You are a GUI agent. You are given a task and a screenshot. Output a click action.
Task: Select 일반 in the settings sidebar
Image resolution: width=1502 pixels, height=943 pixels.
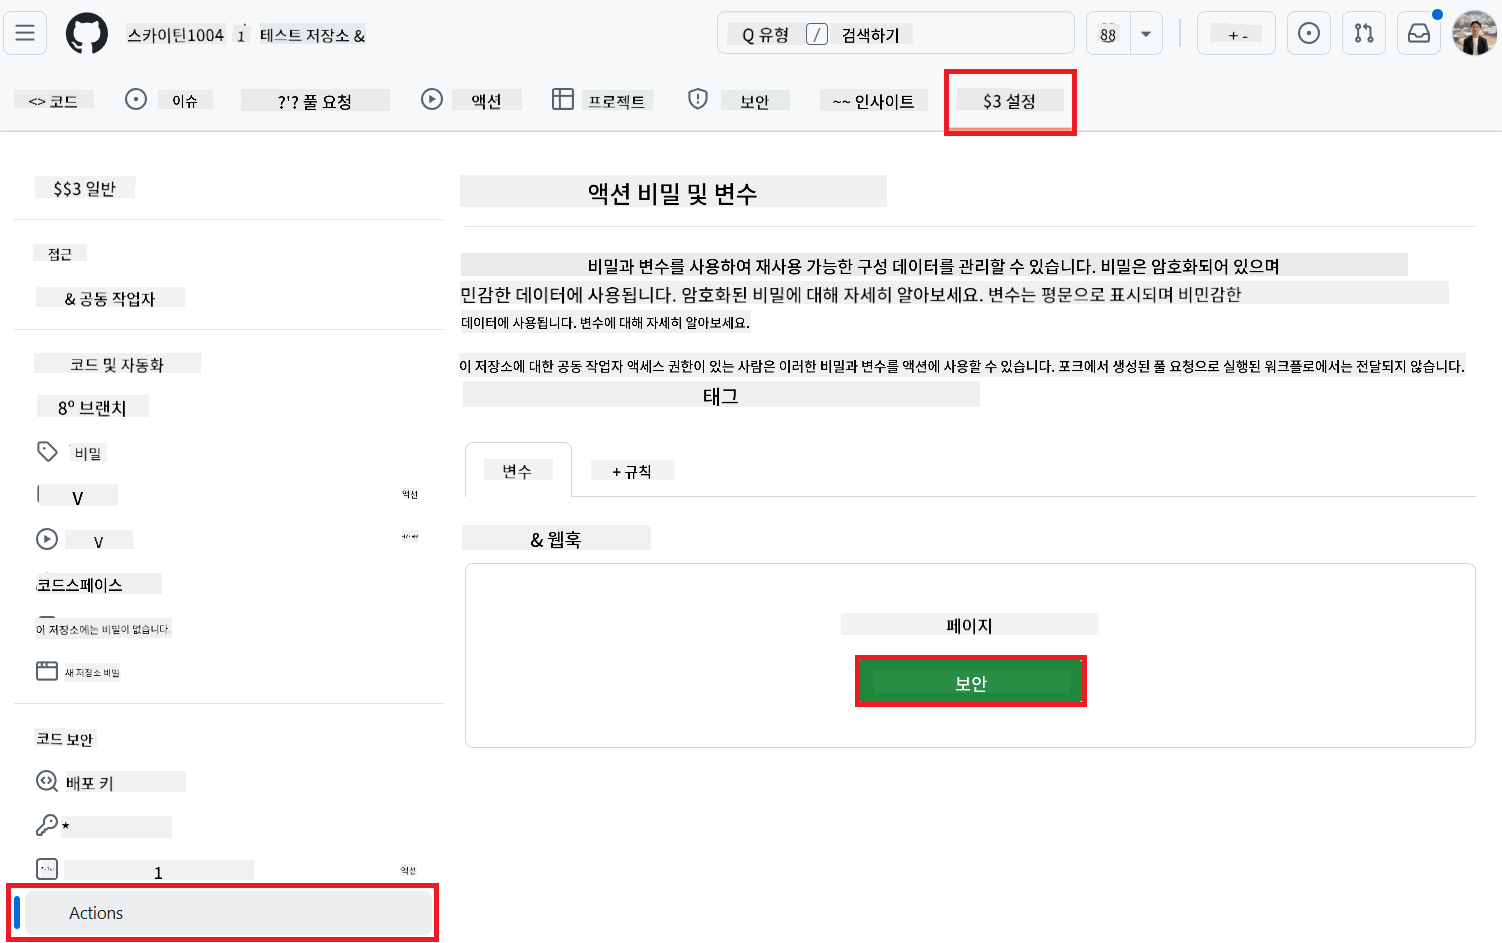[85, 188]
